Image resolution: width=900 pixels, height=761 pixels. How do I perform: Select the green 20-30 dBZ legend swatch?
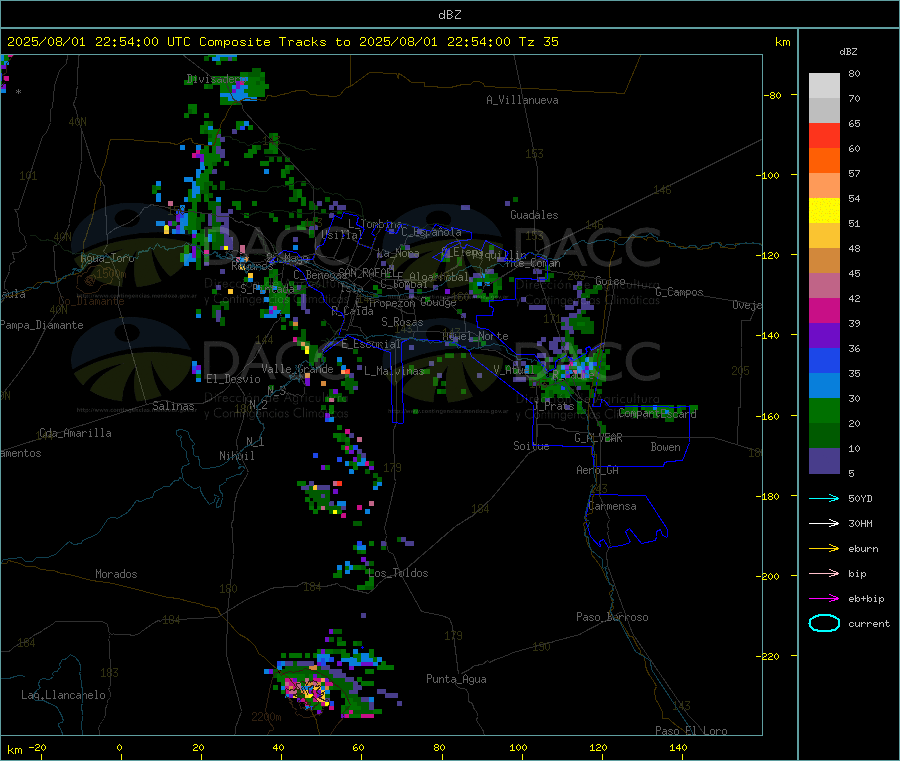[x=824, y=410]
